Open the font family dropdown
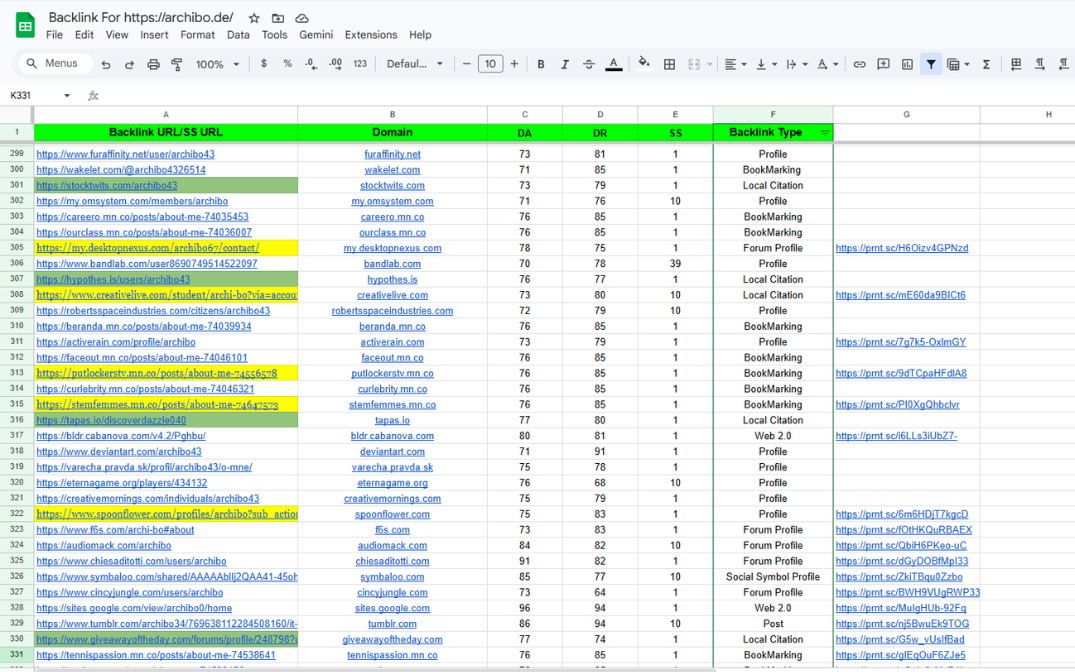 415,64
